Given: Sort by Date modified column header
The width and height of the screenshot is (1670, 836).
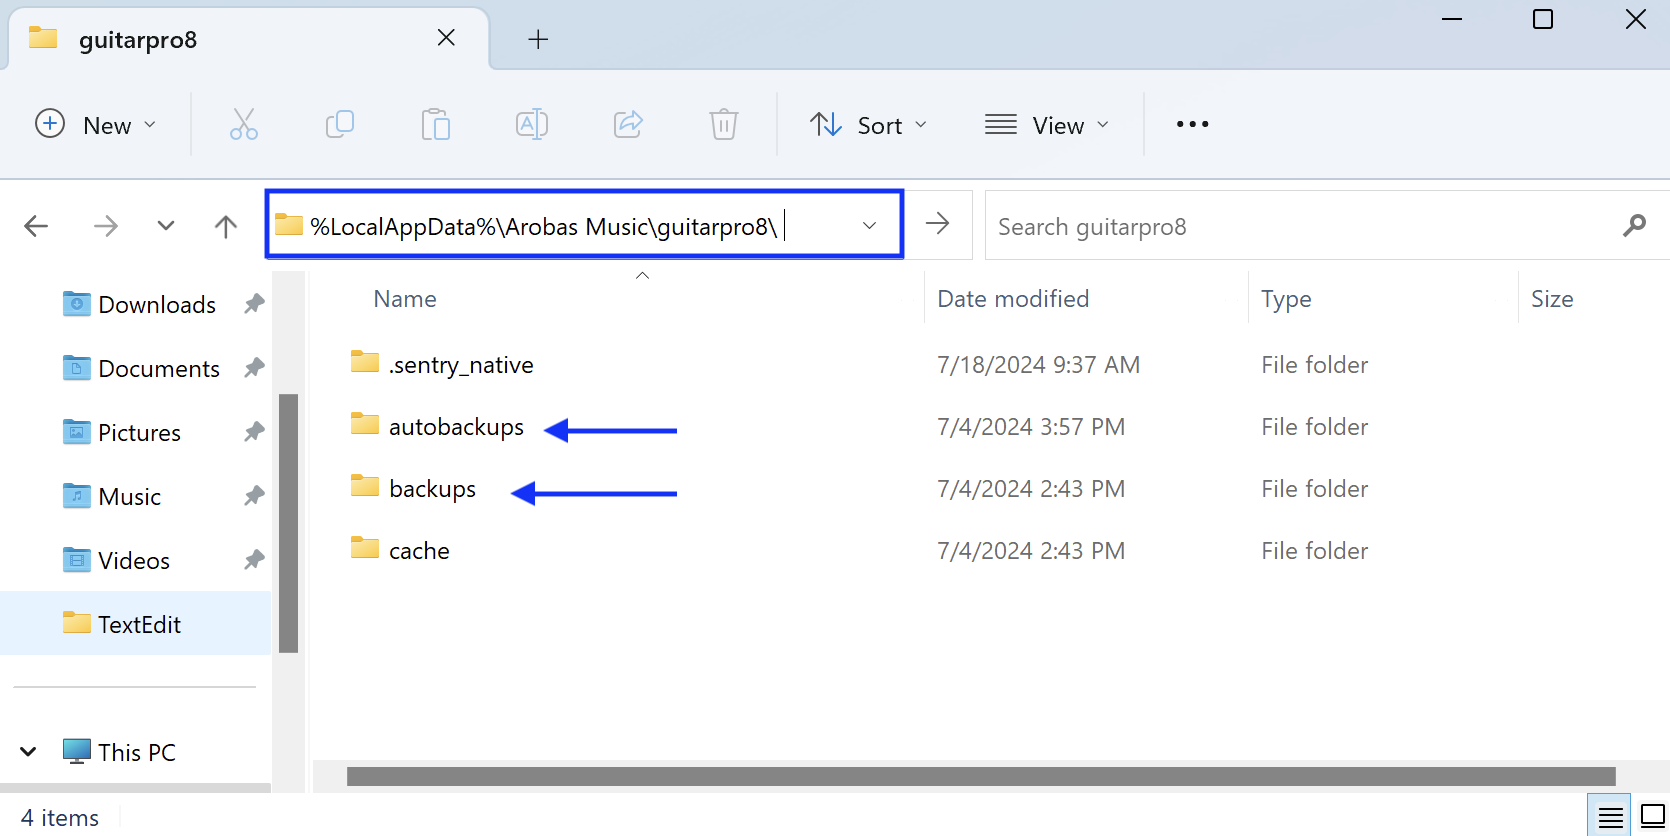Looking at the screenshot, I should (1013, 299).
